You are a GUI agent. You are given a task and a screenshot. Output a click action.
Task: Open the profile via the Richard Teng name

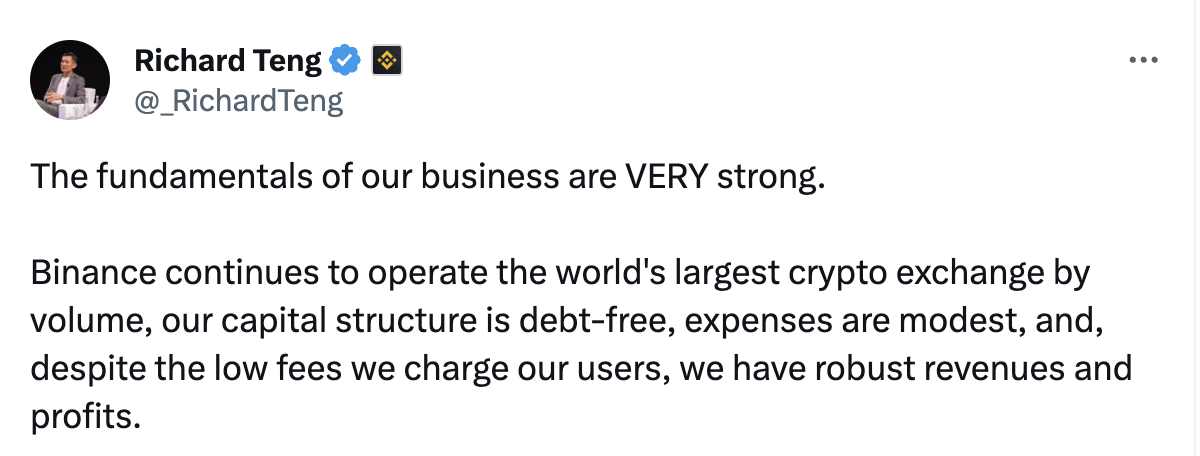tap(228, 61)
